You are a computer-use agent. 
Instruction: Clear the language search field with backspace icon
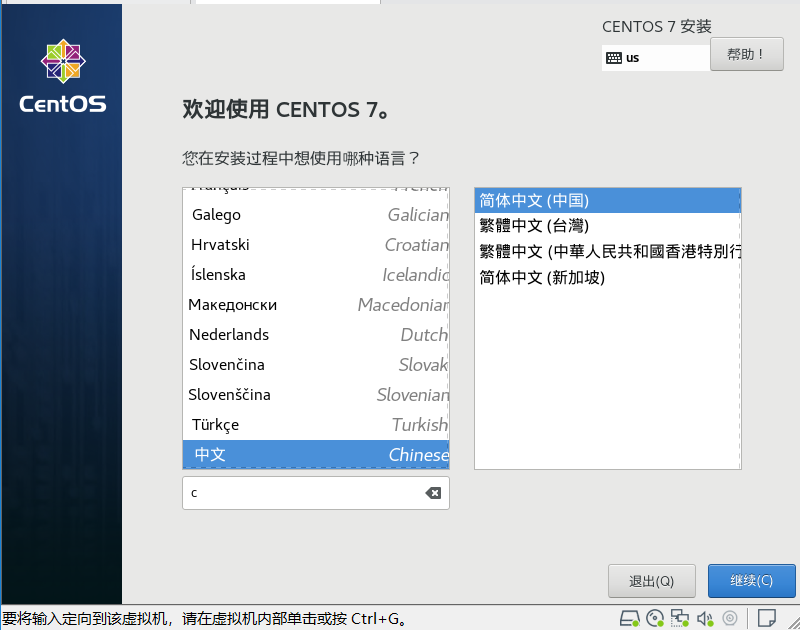[x=433, y=493]
